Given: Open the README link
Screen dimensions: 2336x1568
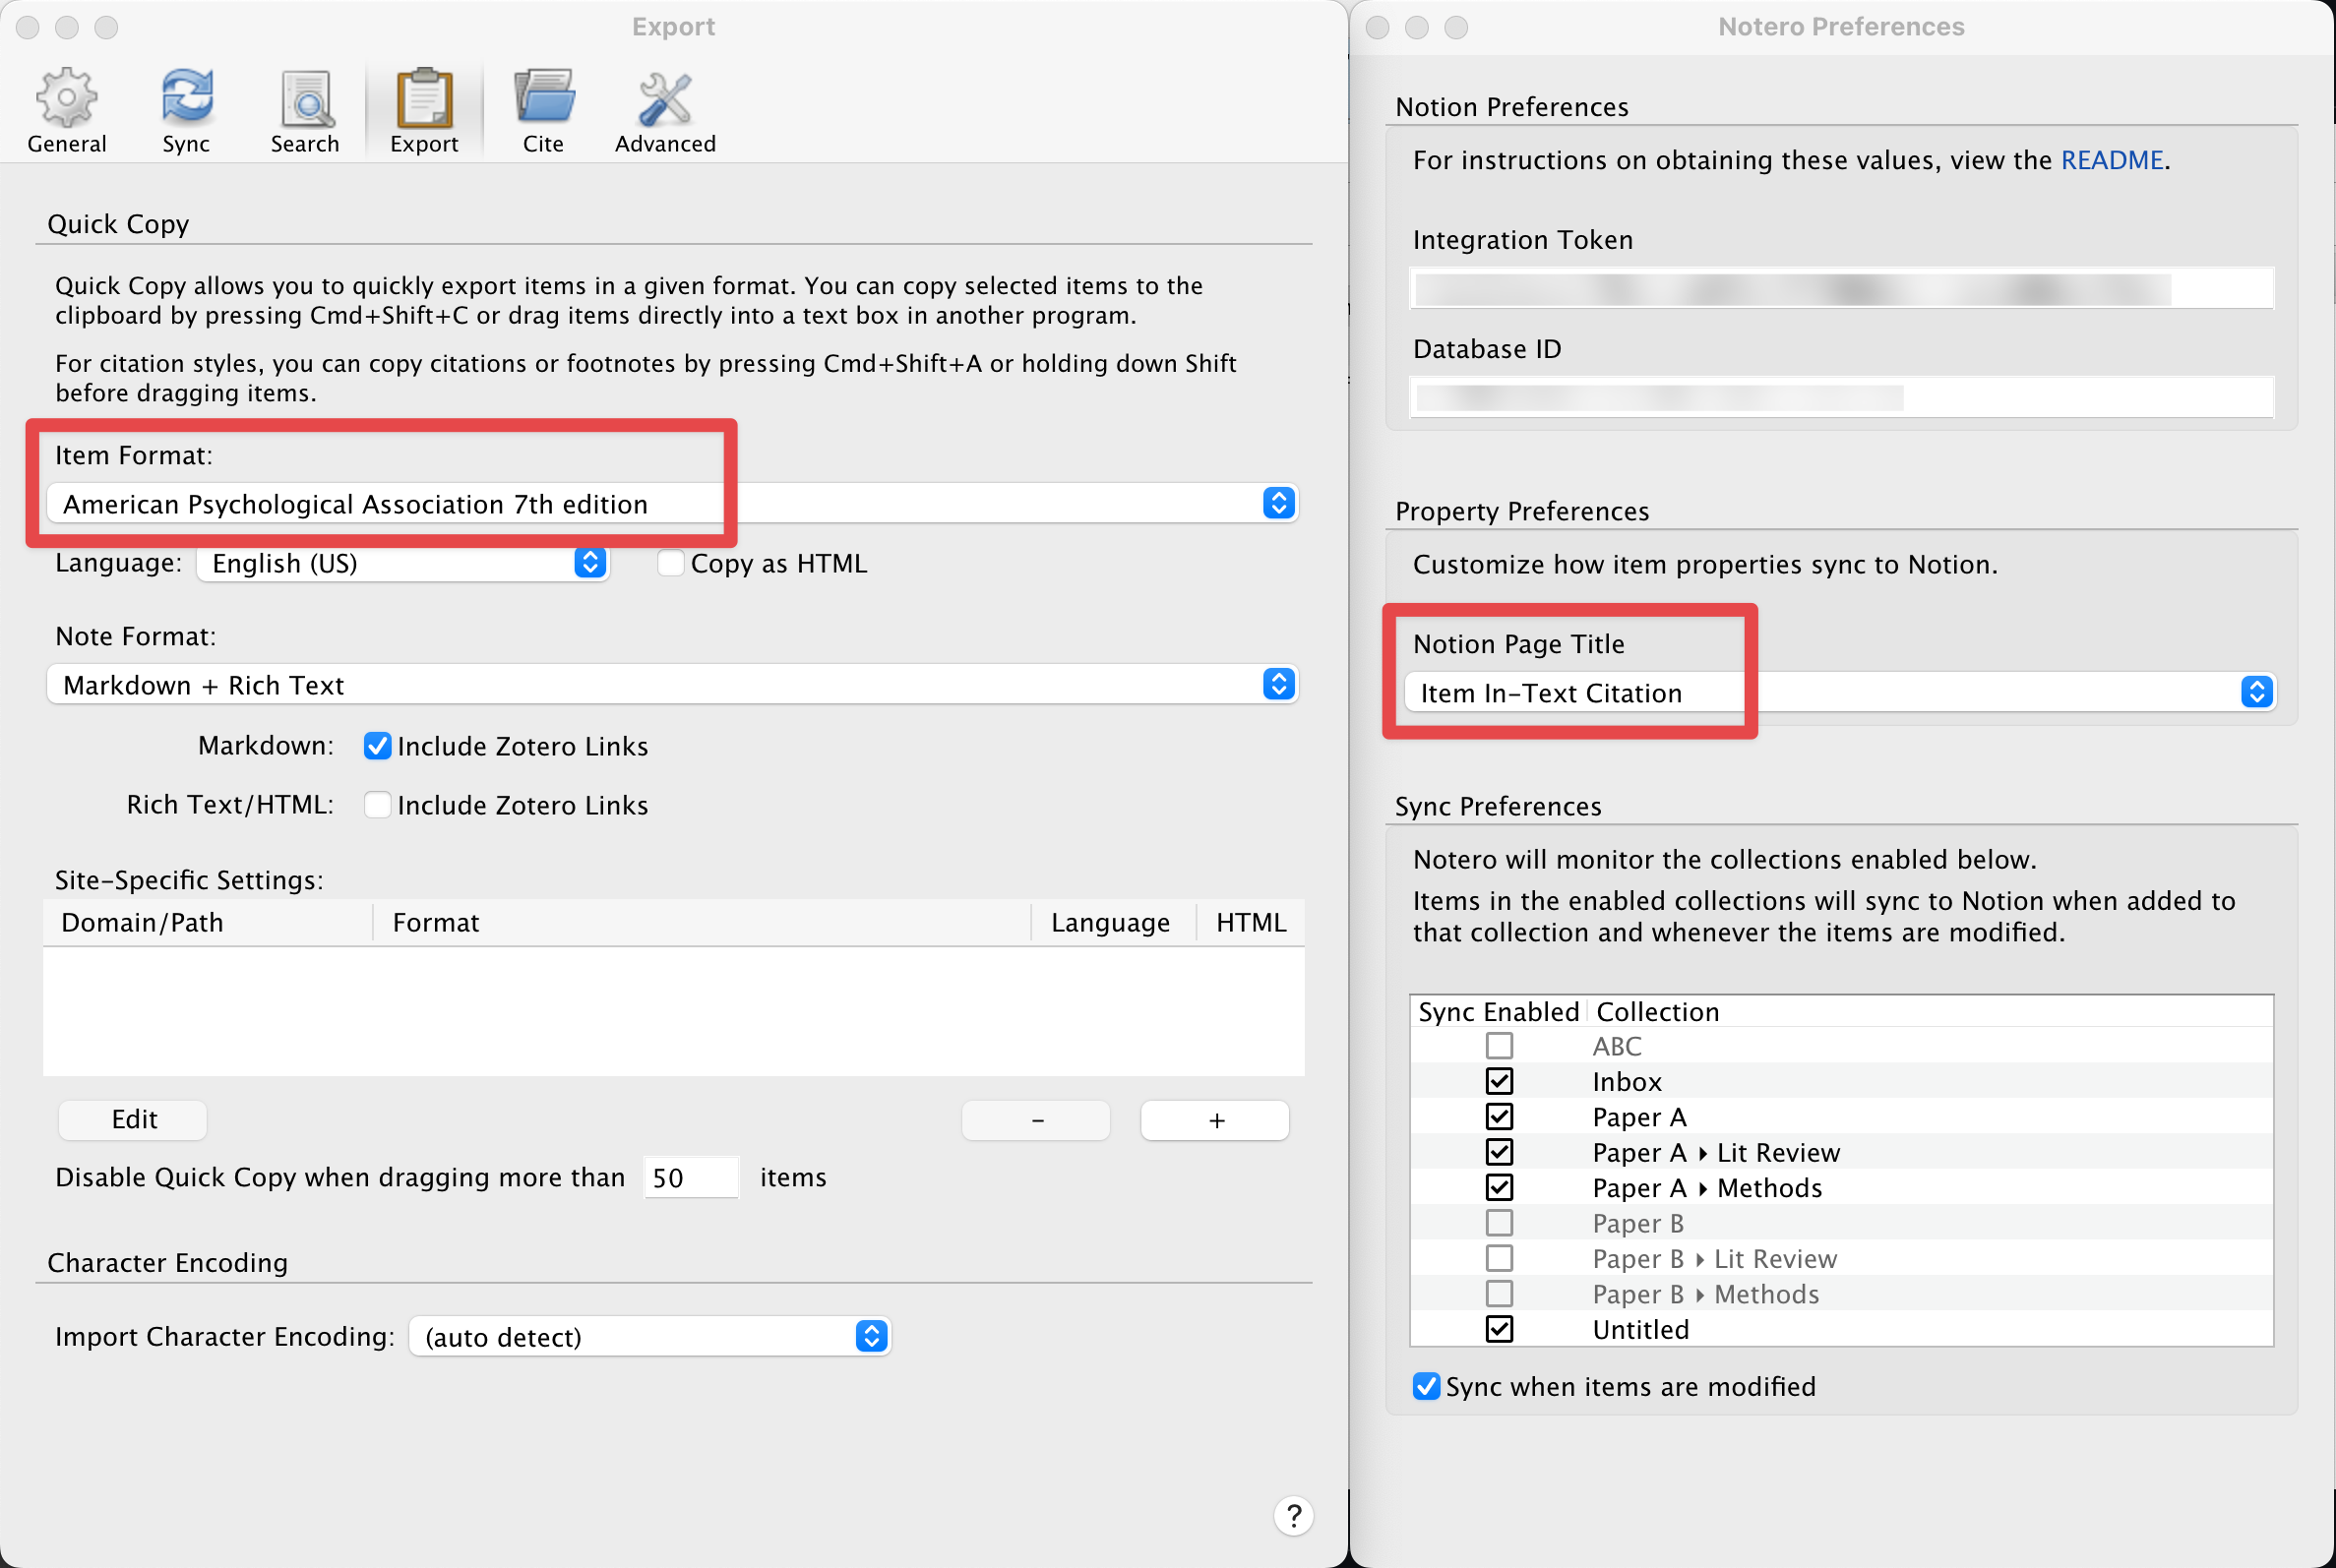Looking at the screenshot, I should pos(2112,160).
